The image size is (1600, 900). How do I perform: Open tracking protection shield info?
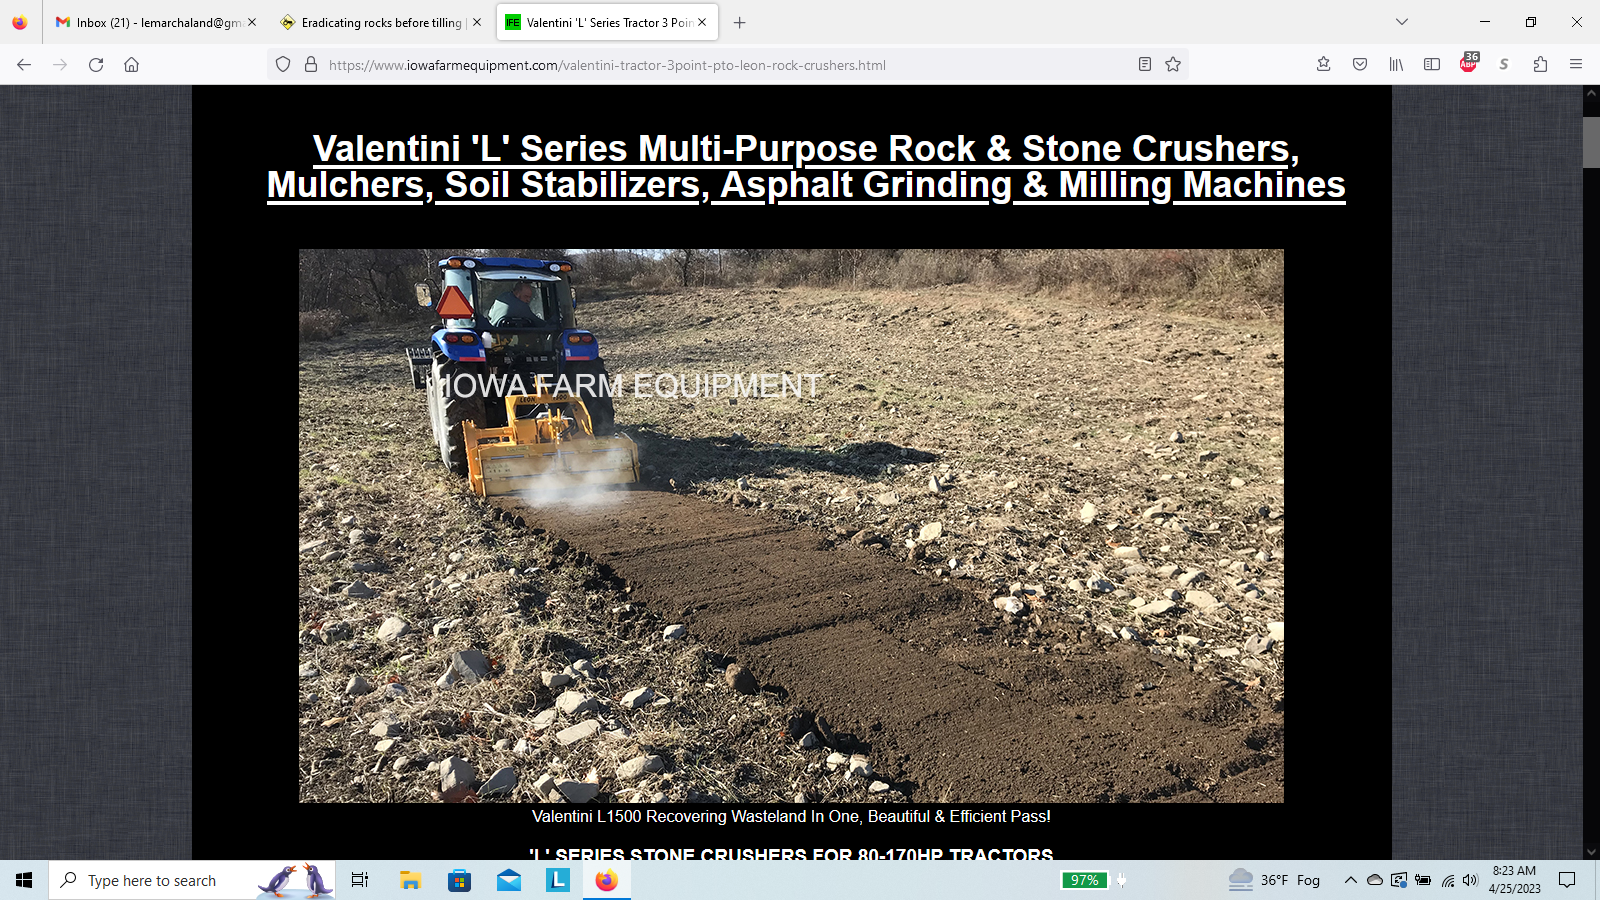[283, 65]
